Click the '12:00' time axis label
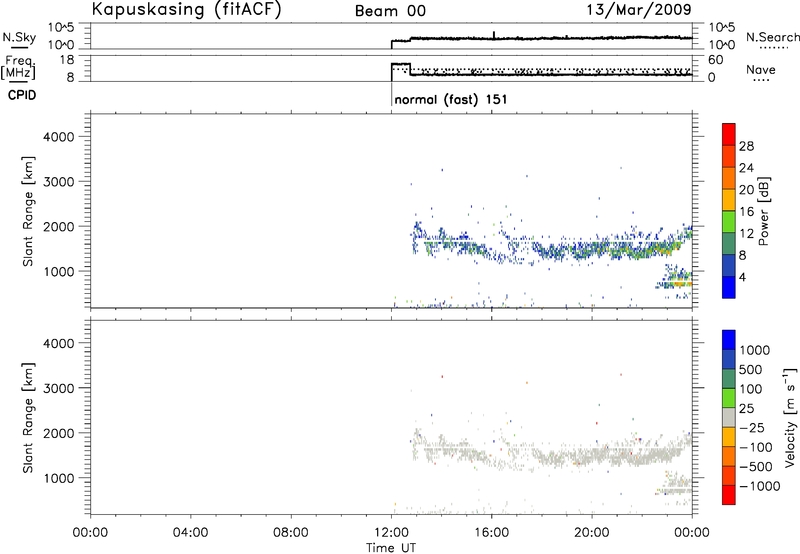Screen dimensions: 800x554 tap(391, 533)
